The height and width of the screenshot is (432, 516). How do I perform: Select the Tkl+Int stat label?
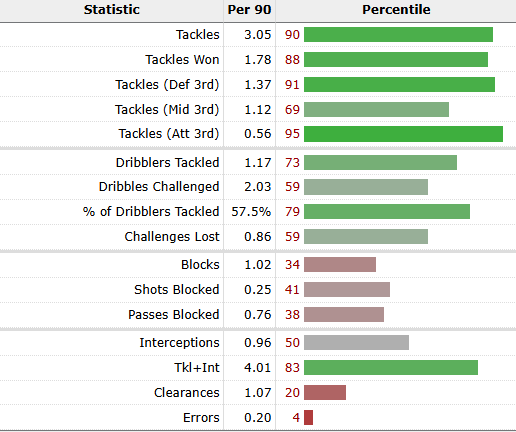197,368
